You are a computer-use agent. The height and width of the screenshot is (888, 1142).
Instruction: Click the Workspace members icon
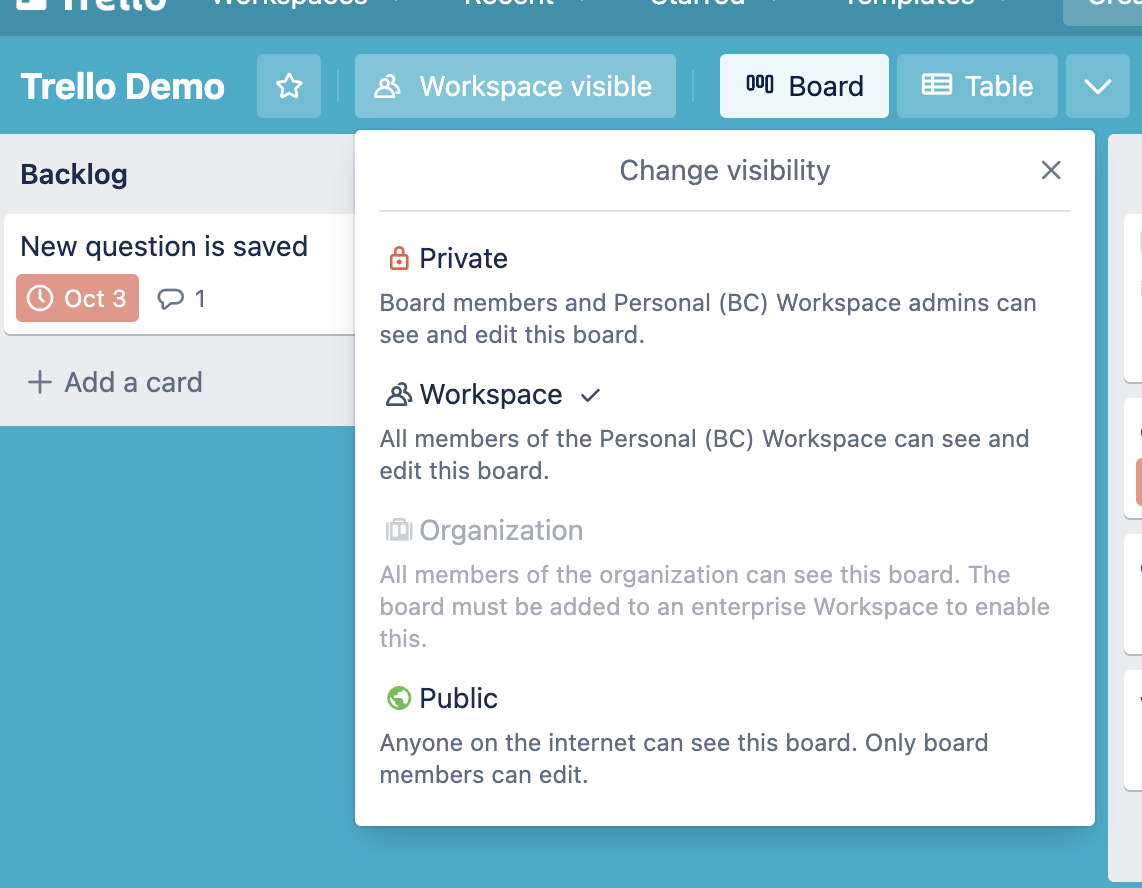pos(399,394)
